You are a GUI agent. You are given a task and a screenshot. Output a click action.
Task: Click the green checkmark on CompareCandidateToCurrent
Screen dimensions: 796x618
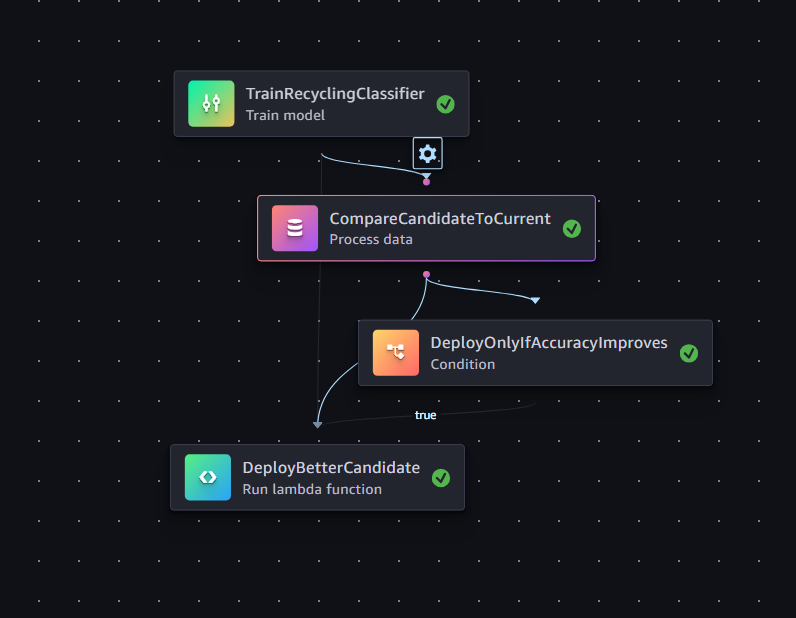point(572,229)
